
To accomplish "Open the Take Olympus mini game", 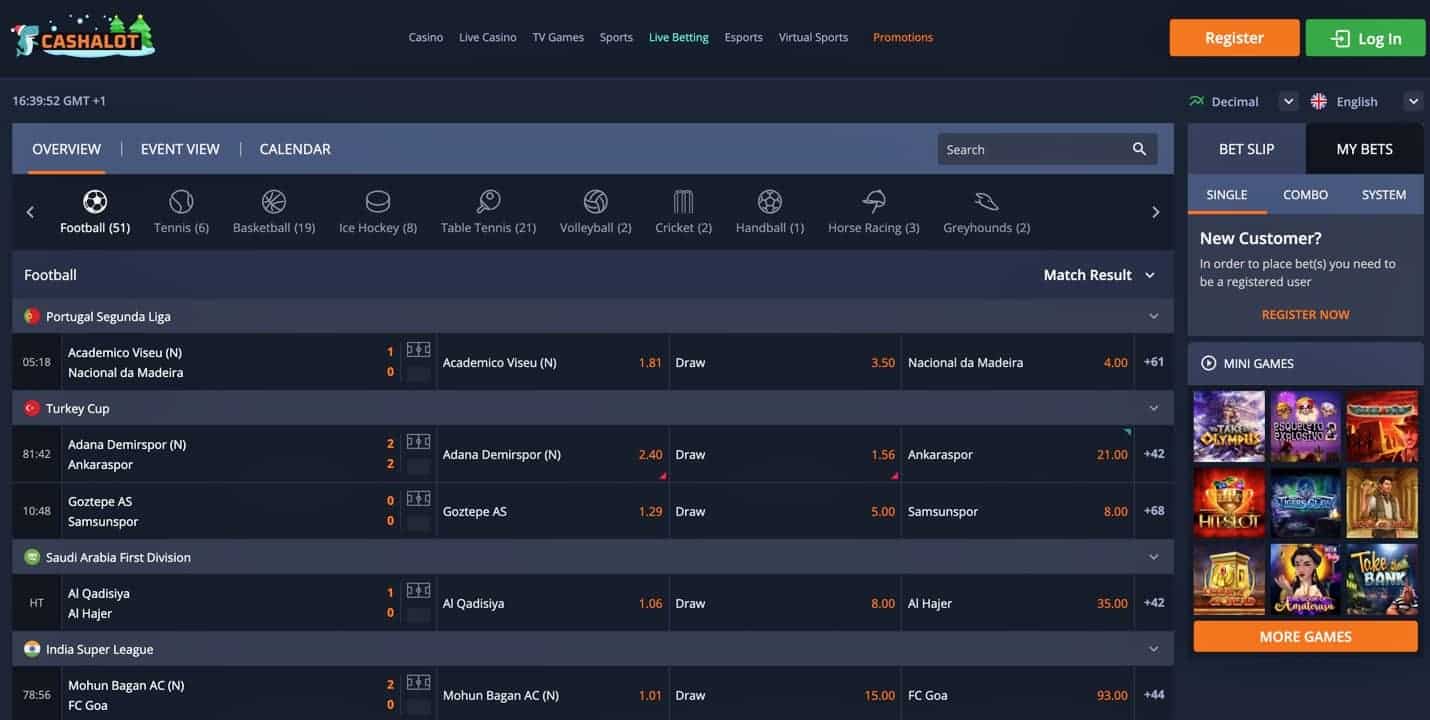I will (x=1229, y=427).
